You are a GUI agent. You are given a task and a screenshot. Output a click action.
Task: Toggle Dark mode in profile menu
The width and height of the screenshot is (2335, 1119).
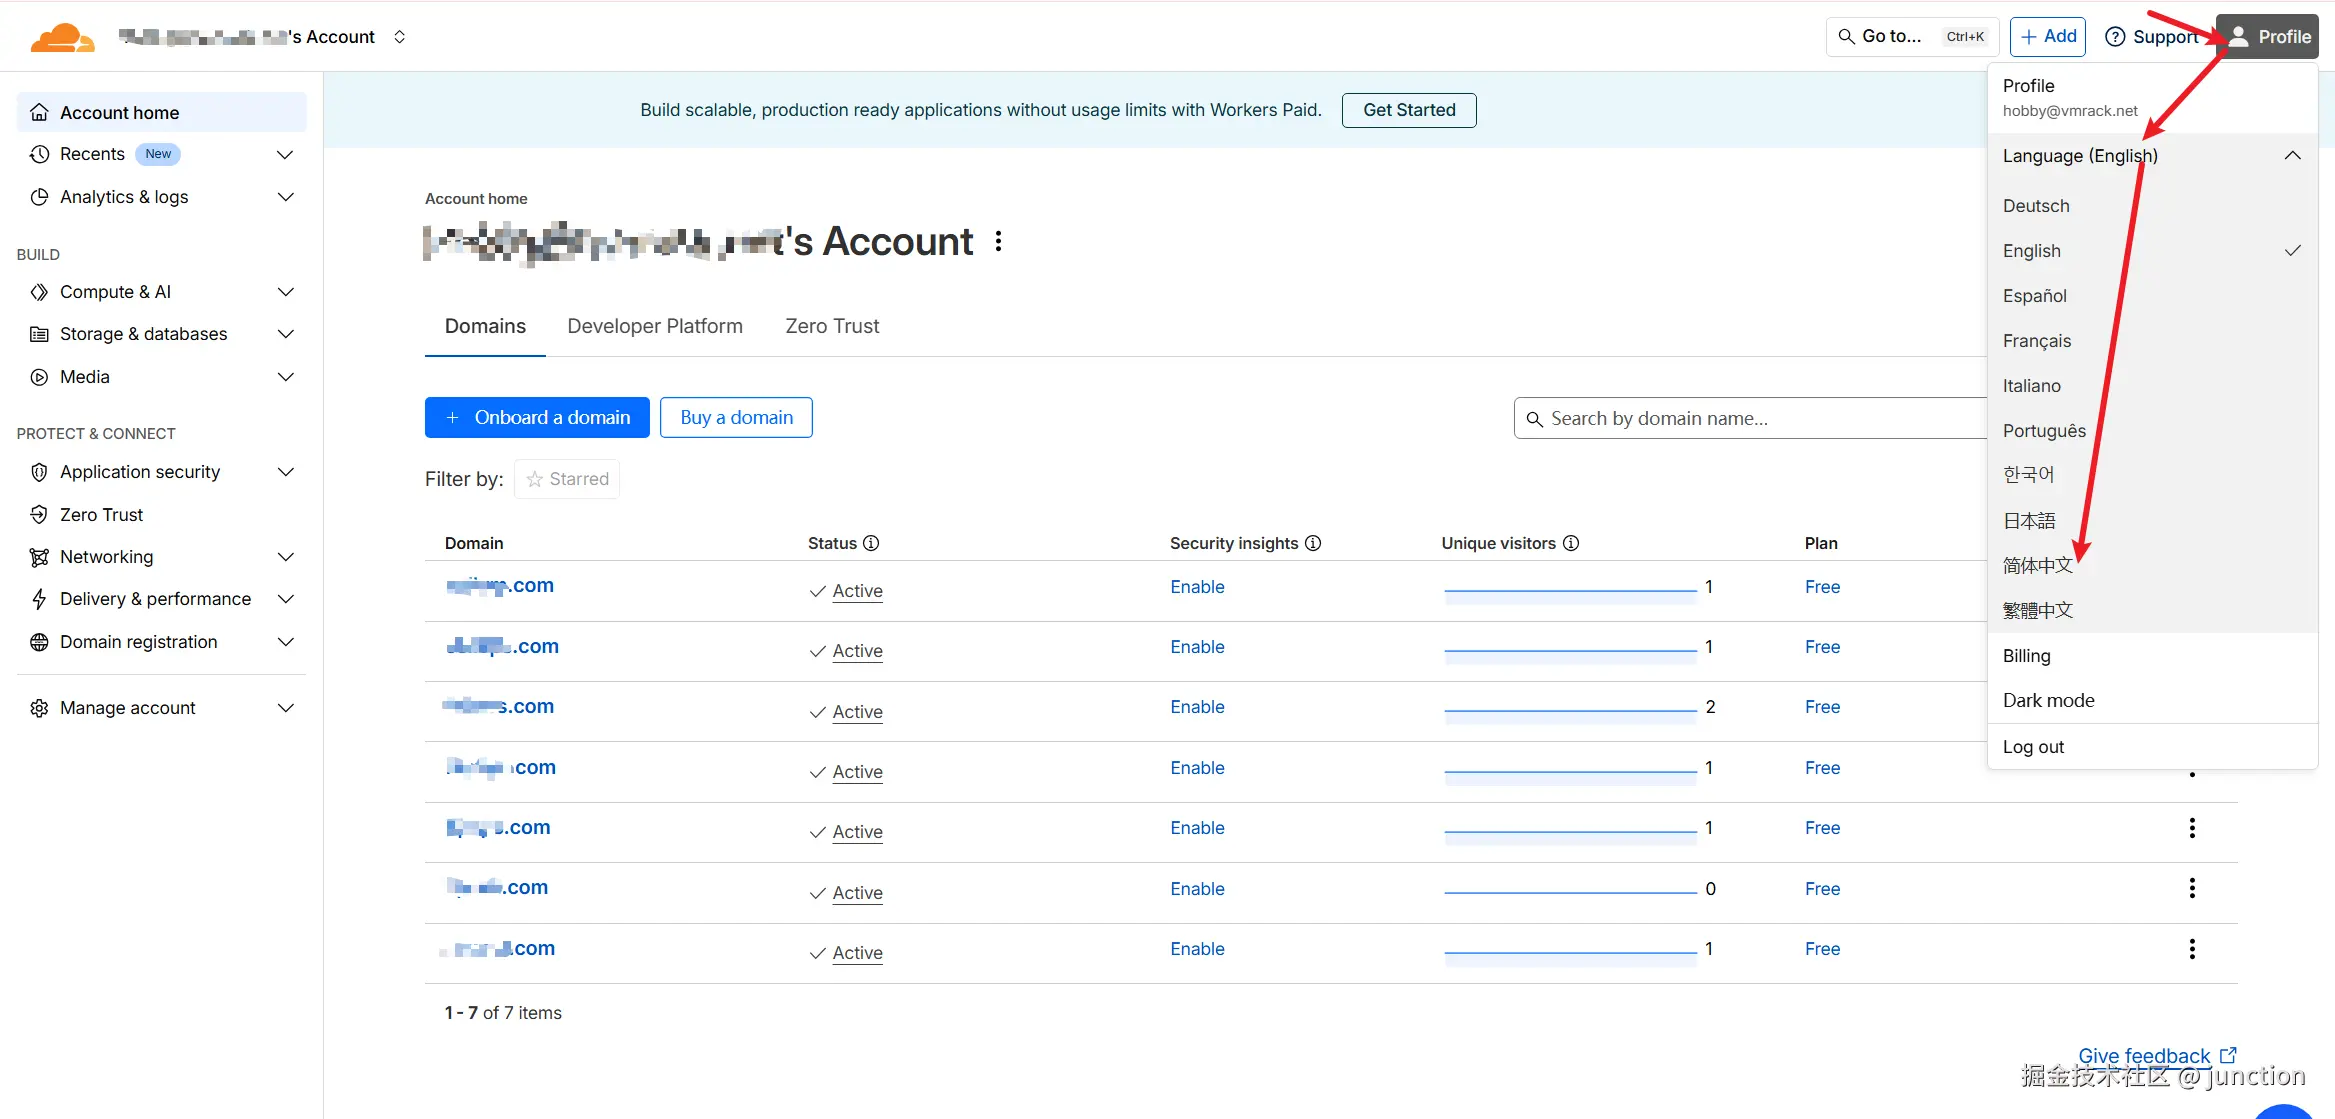tap(2048, 701)
